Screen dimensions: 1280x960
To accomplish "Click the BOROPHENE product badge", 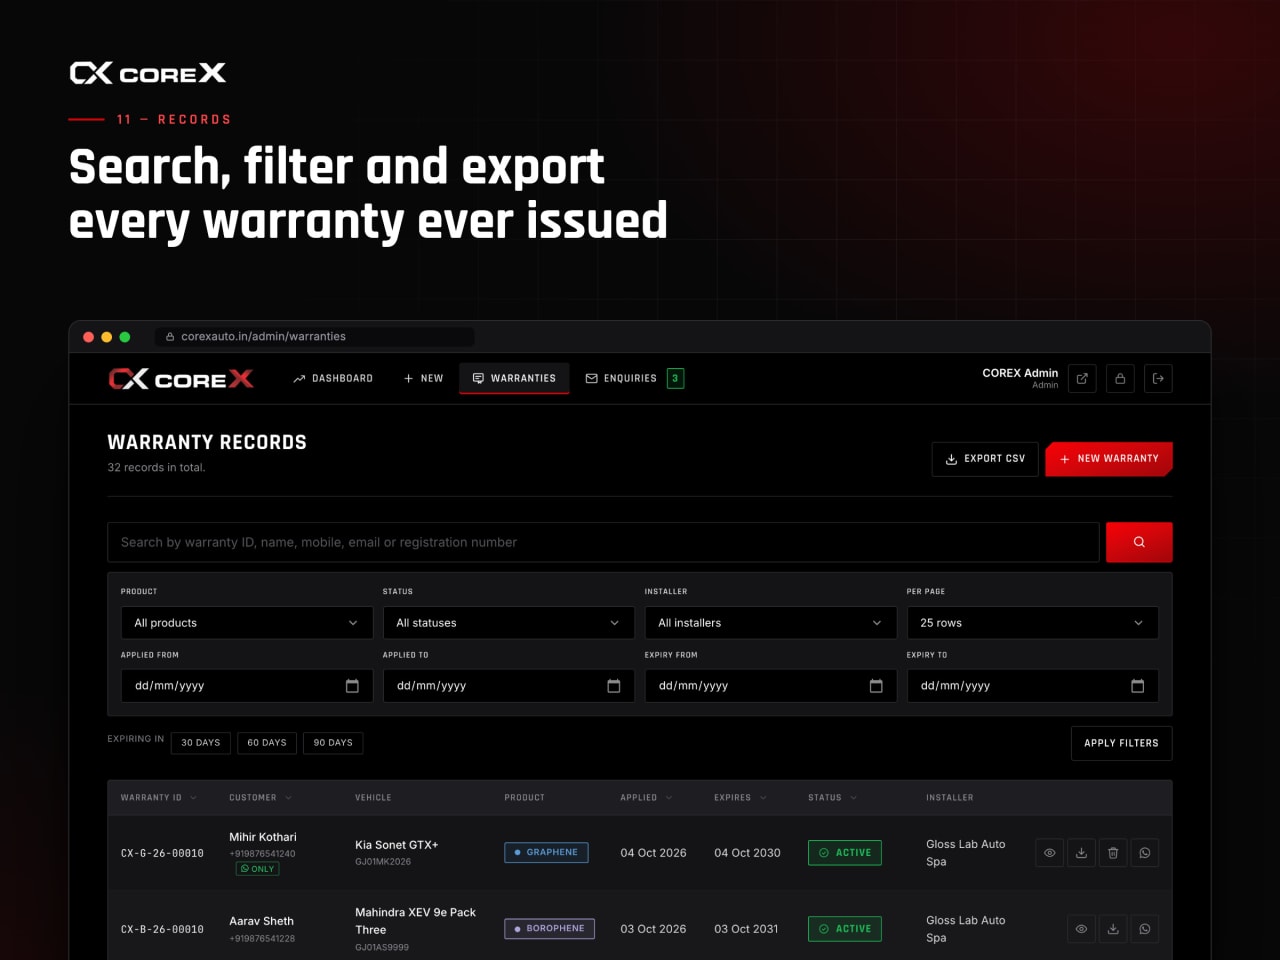I will point(550,929).
